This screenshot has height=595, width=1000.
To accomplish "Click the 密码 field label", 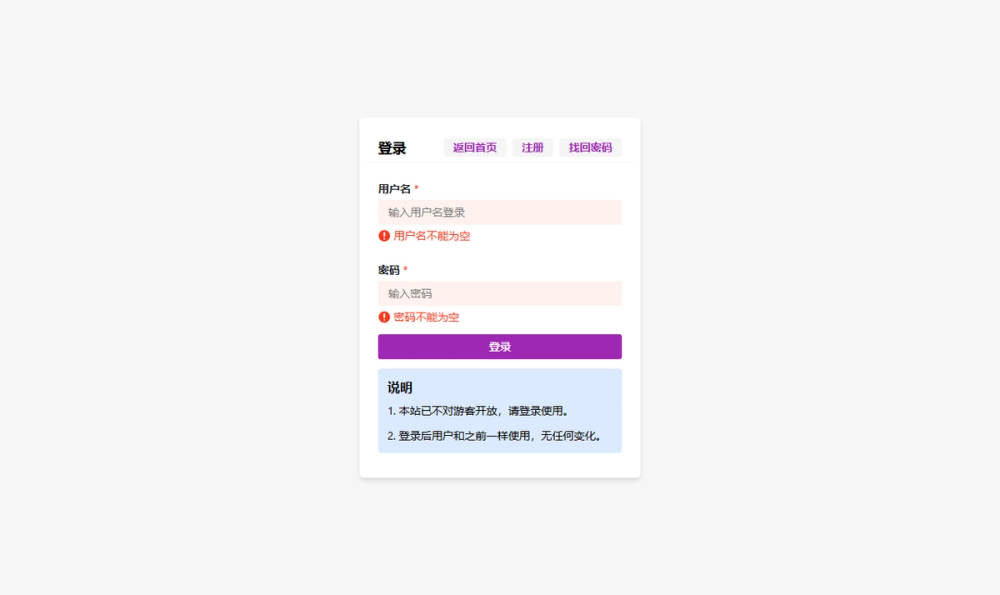I will click(x=388, y=268).
